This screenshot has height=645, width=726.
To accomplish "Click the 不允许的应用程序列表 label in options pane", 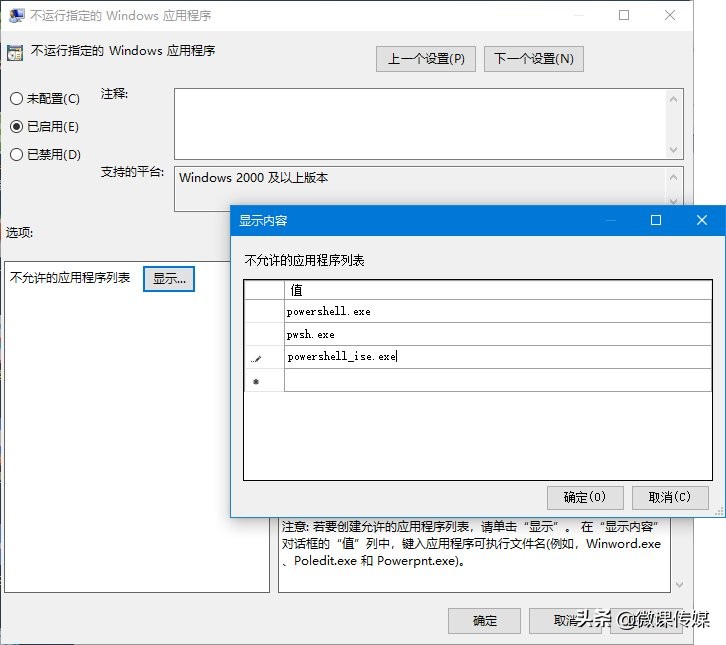I will pyautogui.click(x=70, y=278).
